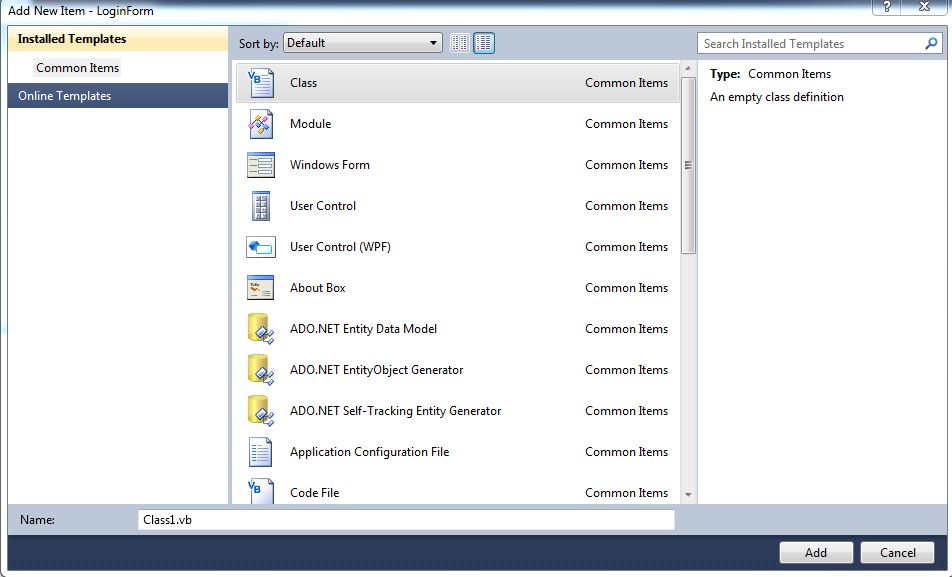Select the About Box template icon
Image resolution: width=952 pixels, height=577 pixels.
261,288
